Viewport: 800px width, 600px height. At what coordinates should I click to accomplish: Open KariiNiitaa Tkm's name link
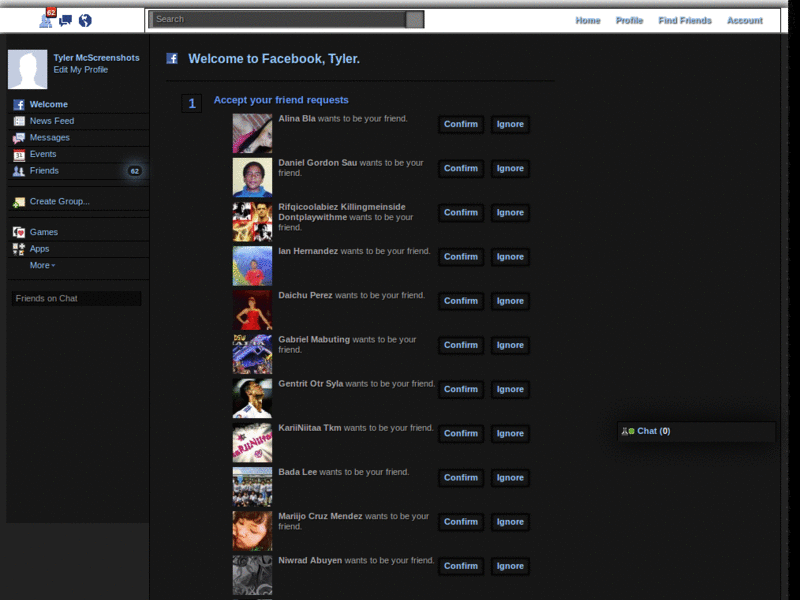[x=310, y=428]
